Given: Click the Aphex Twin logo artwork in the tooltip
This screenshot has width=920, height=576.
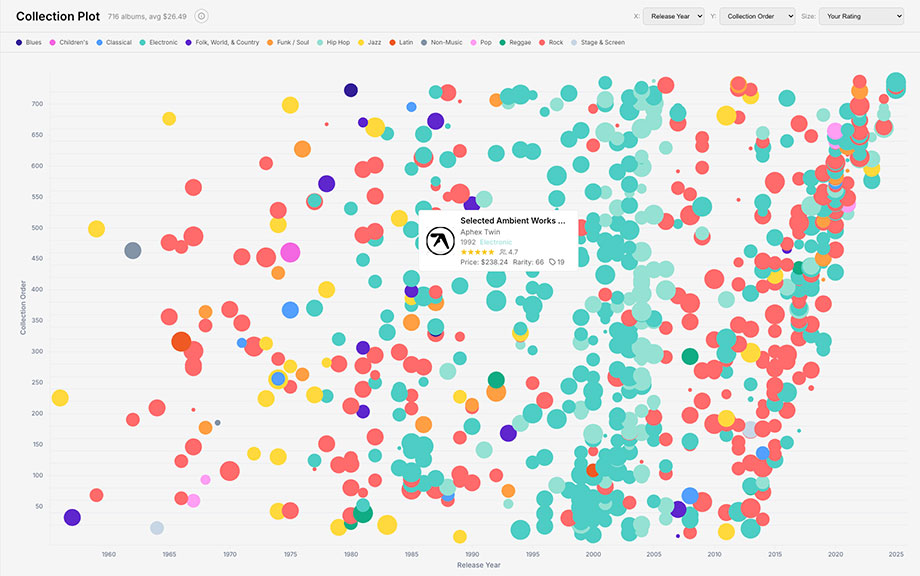Looking at the screenshot, I should coord(441,240).
